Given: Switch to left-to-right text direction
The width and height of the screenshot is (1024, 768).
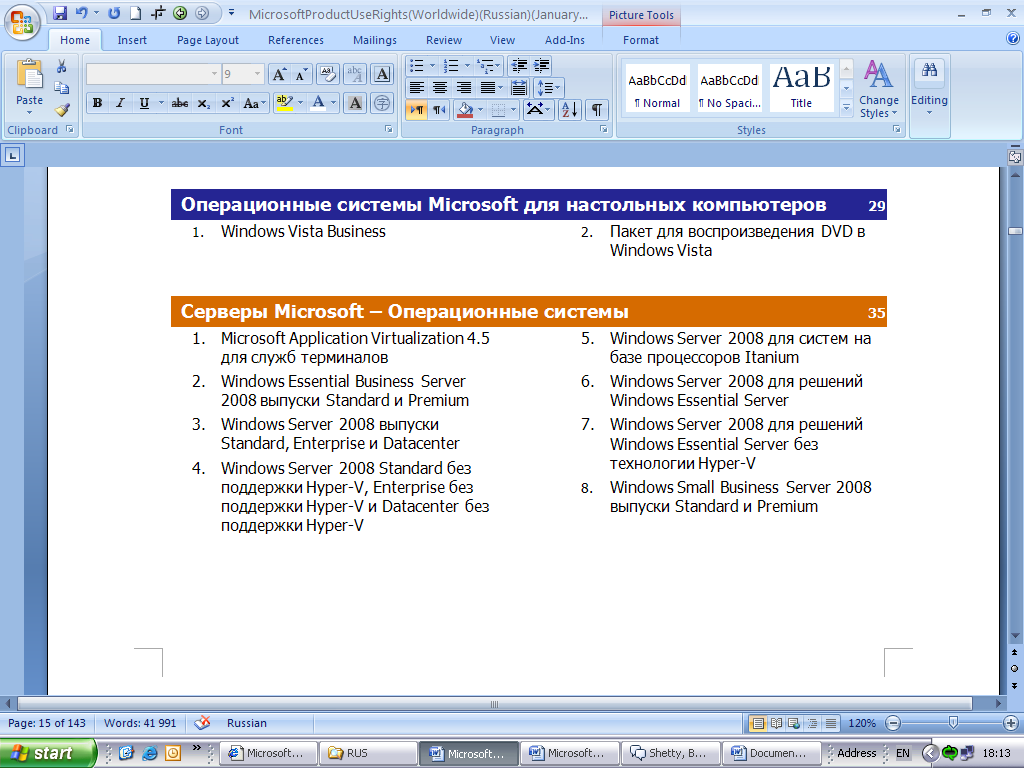Looking at the screenshot, I should (x=417, y=110).
